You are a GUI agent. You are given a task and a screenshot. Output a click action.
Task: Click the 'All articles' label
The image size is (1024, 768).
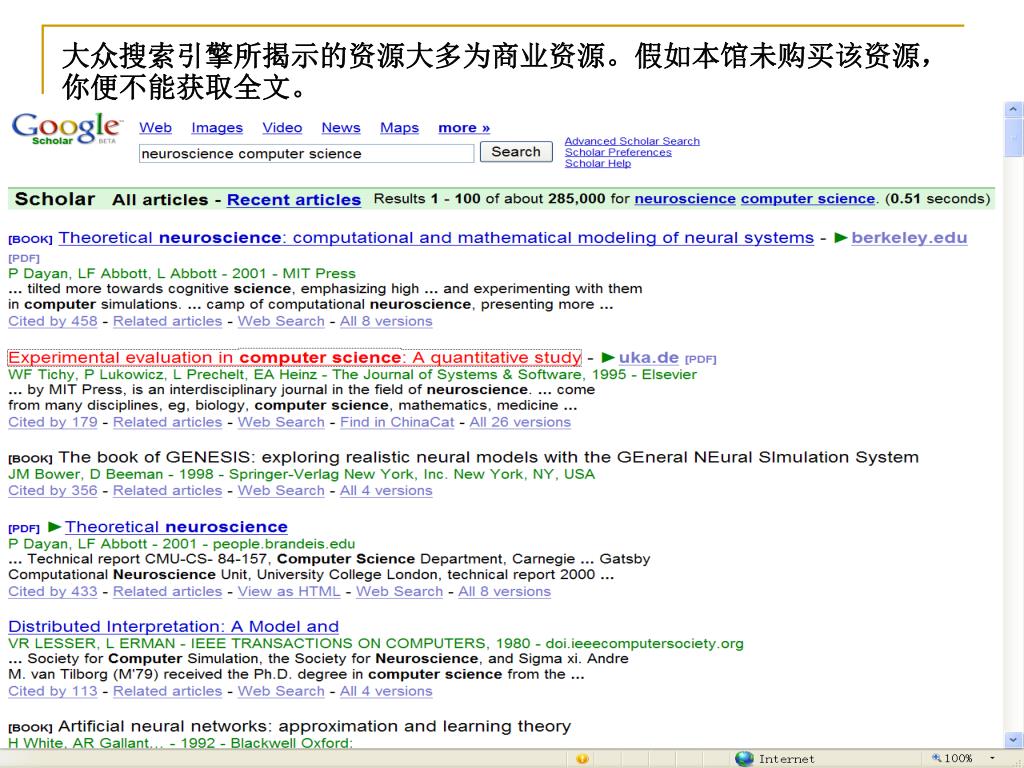[160, 200]
